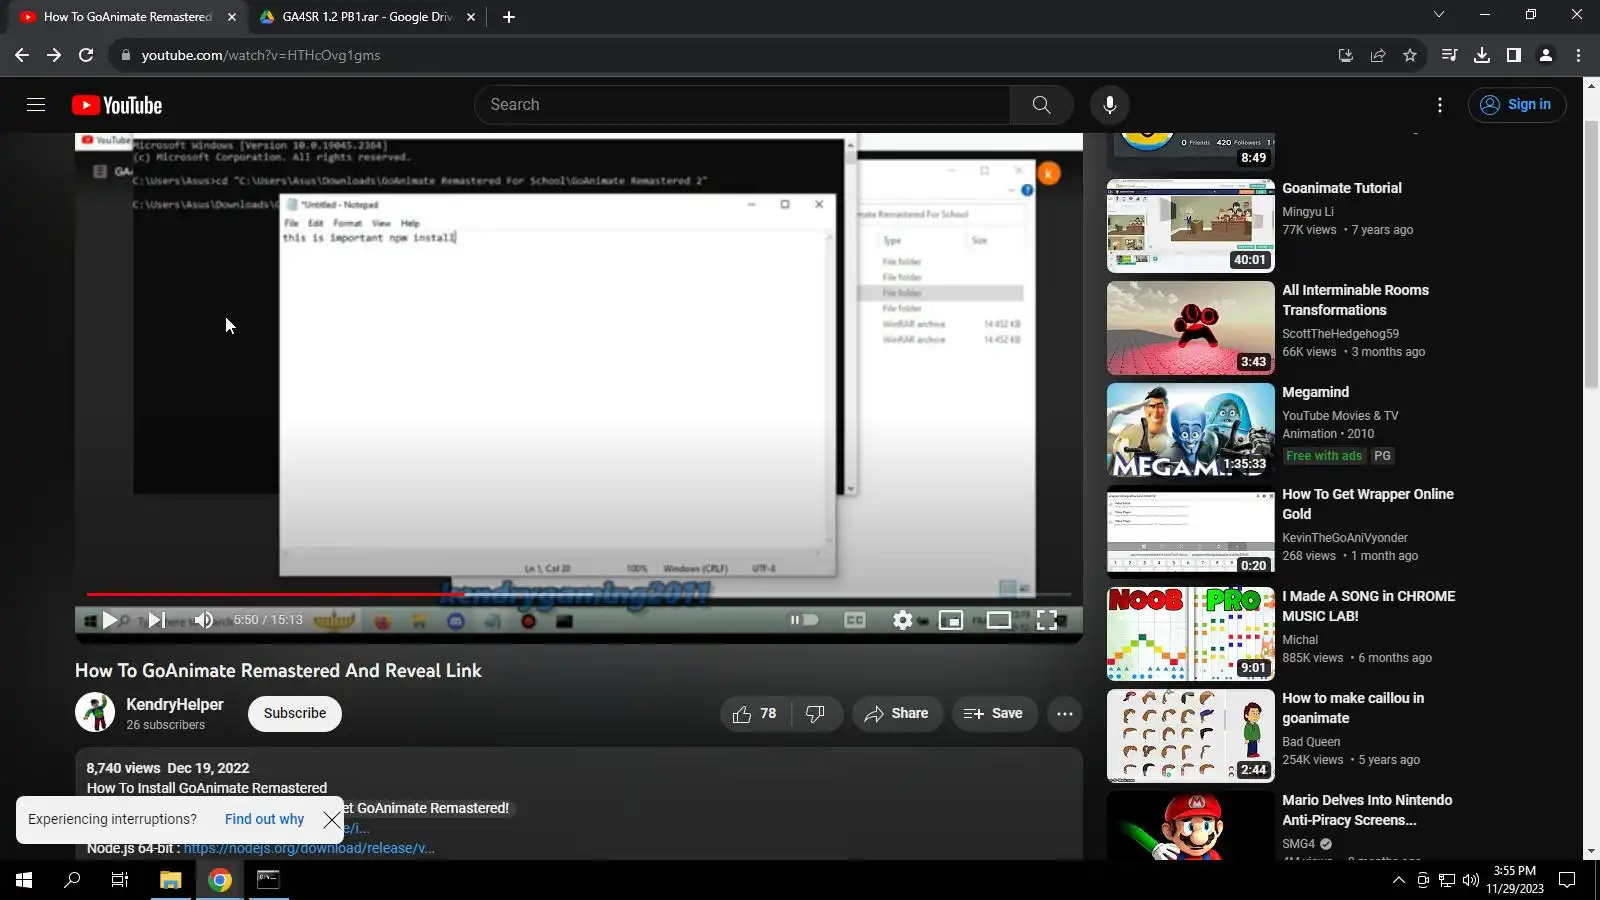Image resolution: width=1600 pixels, height=900 pixels.
Task: Open a new browser tab
Action: pyautogui.click(x=509, y=17)
